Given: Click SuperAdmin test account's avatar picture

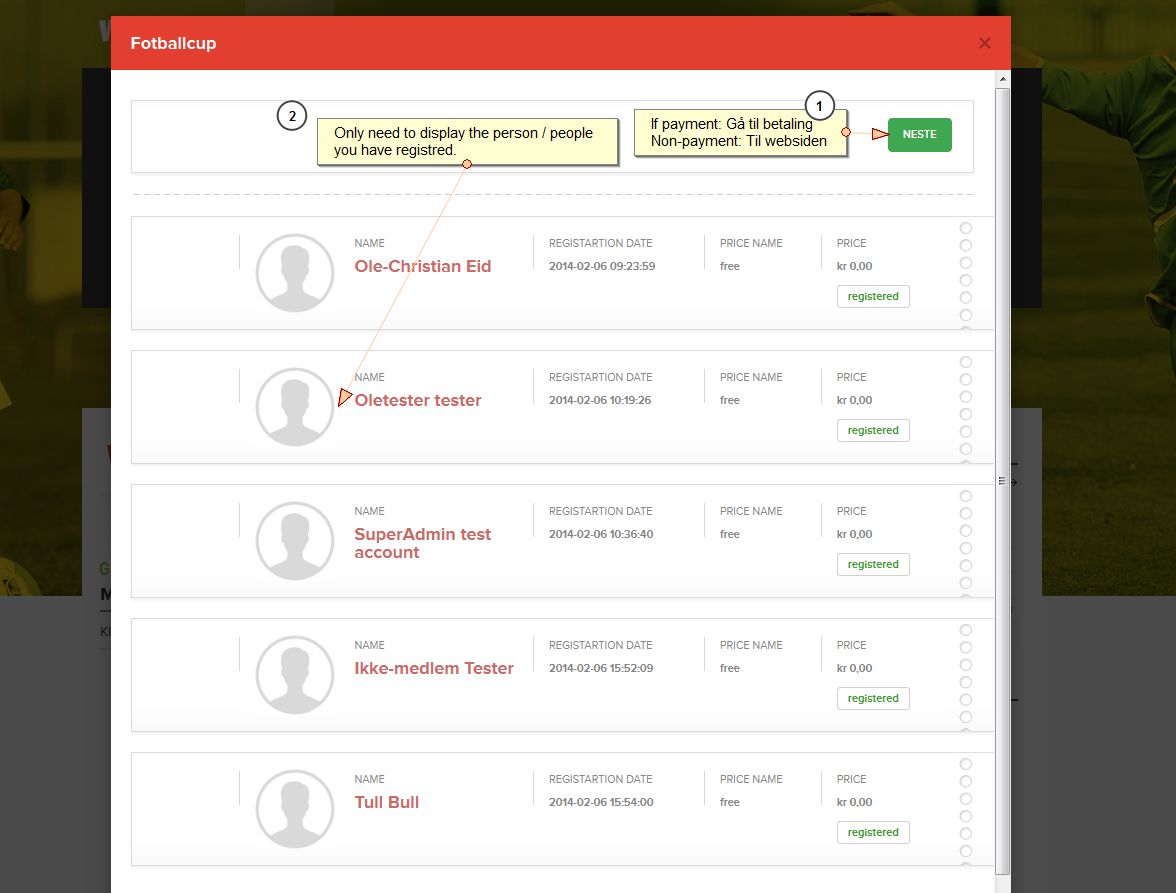Looking at the screenshot, I should [x=295, y=541].
